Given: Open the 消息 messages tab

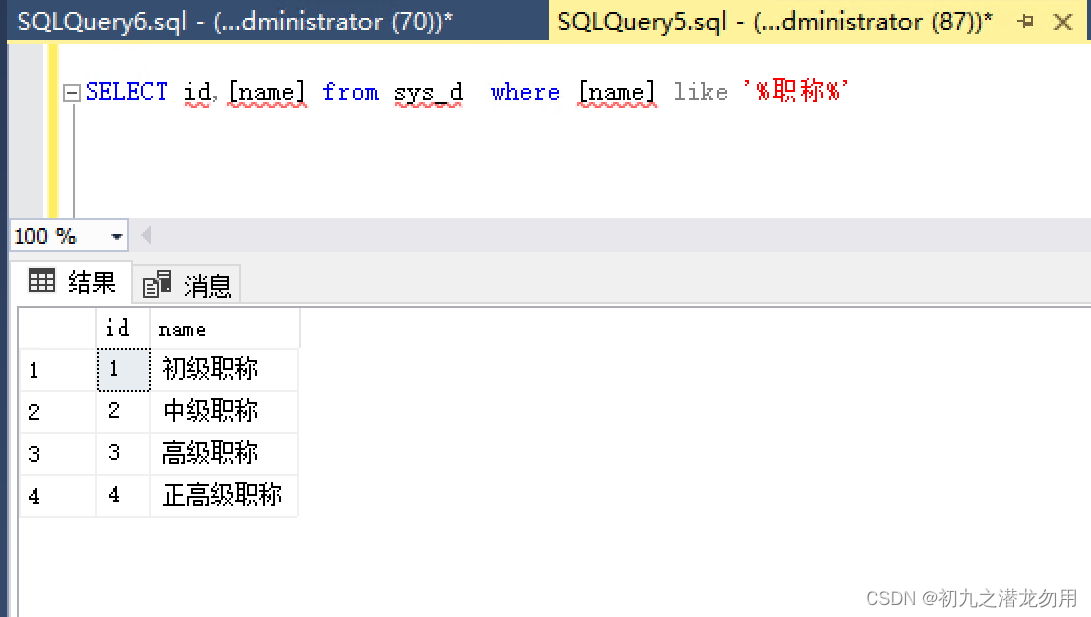Looking at the screenshot, I should [186, 285].
